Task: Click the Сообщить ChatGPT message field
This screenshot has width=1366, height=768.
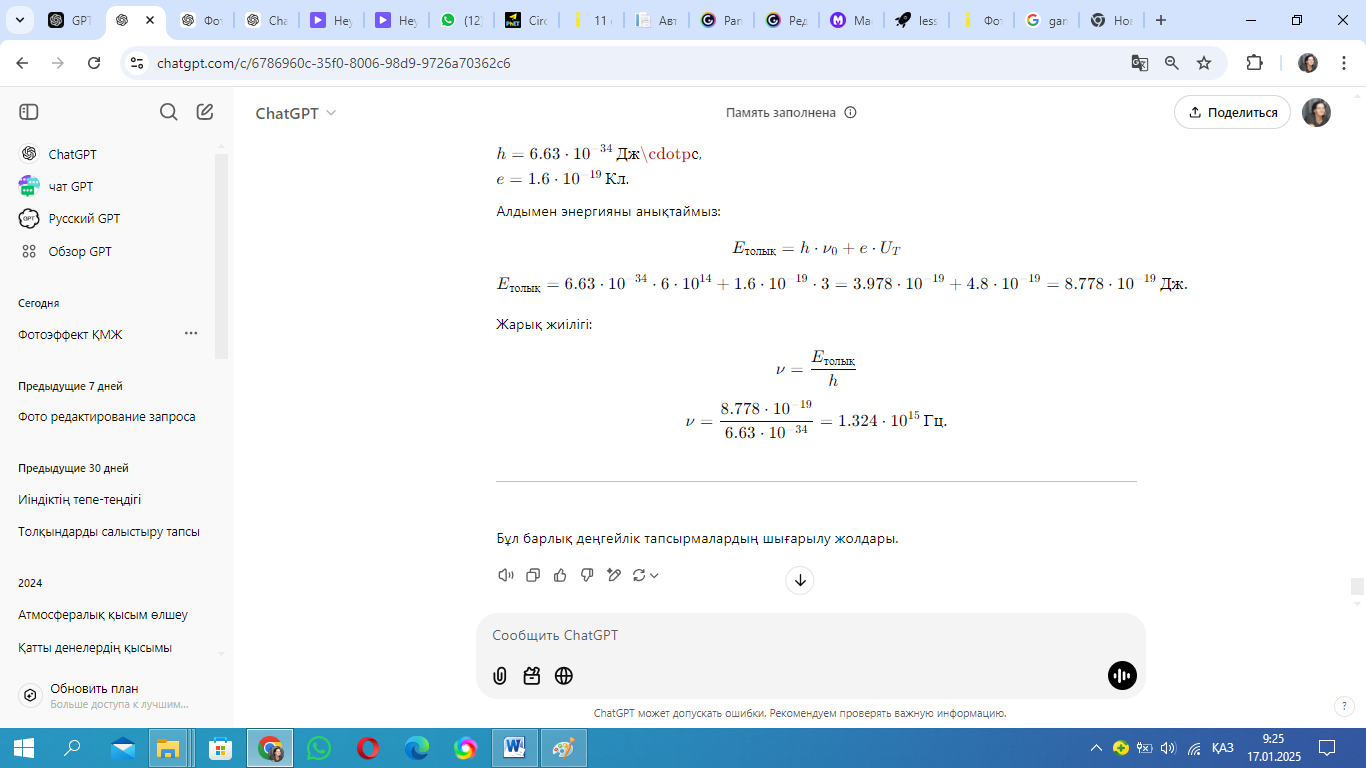Action: coord(810,636)
